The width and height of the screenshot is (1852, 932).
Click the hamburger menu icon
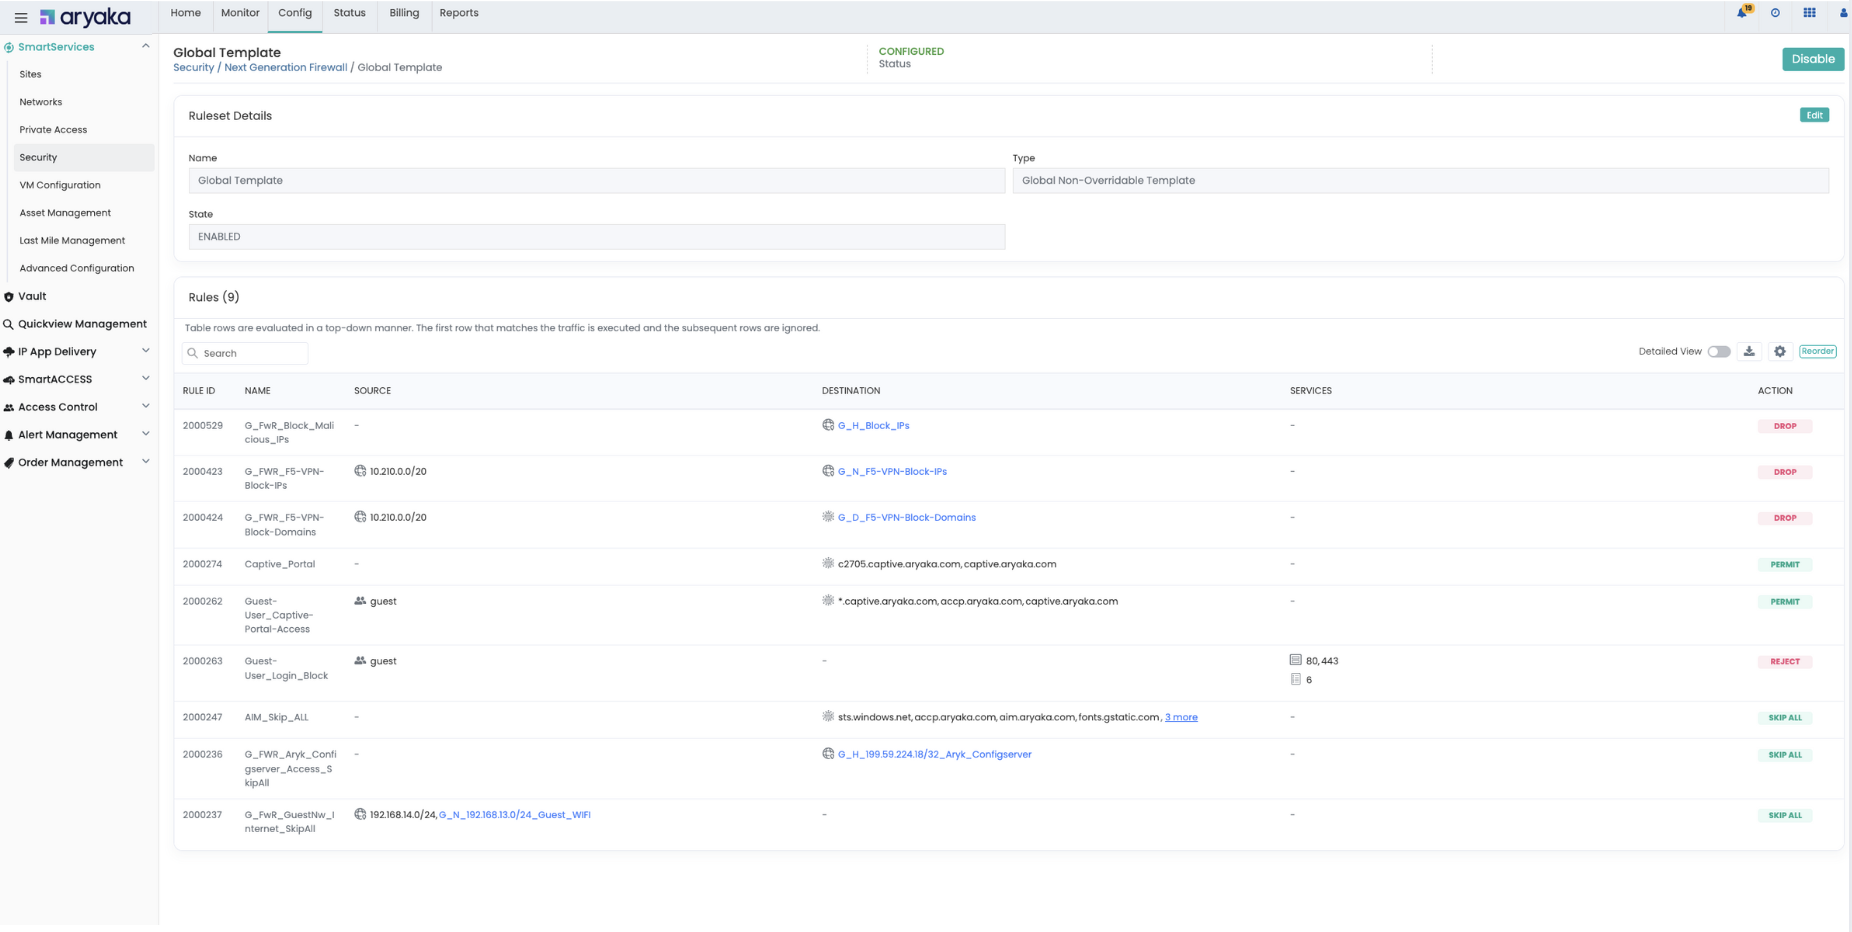click(x=20, y=18)
